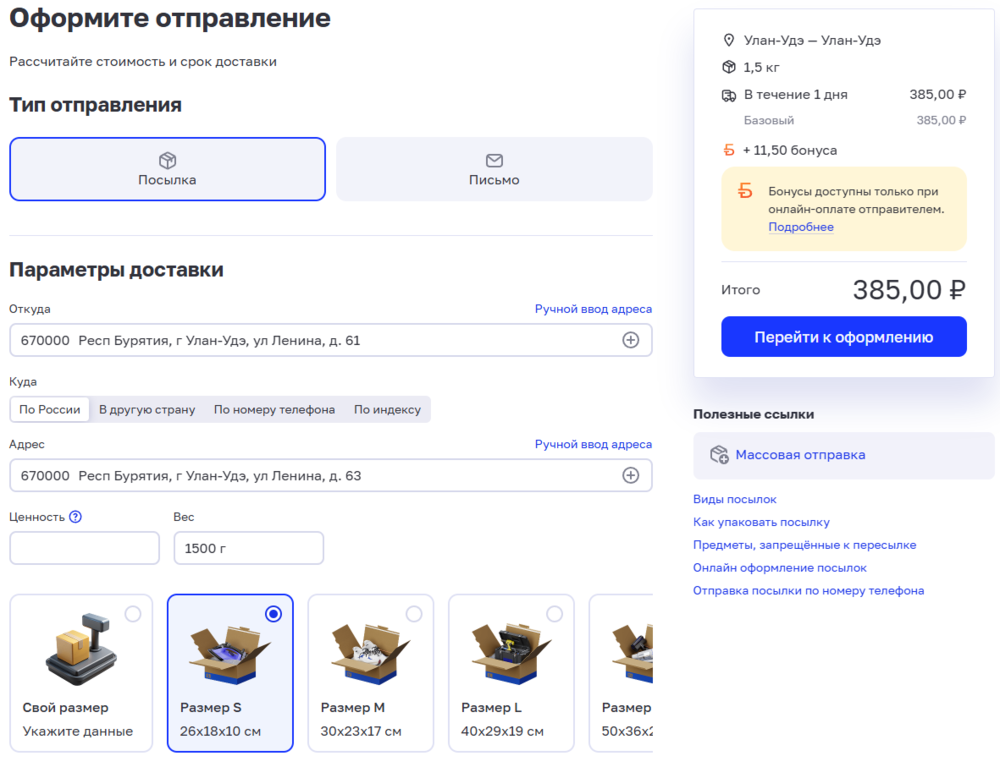Click the Ценность input field
The width and height of the screenshot is (1000, 767).
pyautogui.click(x=84, y=547)
